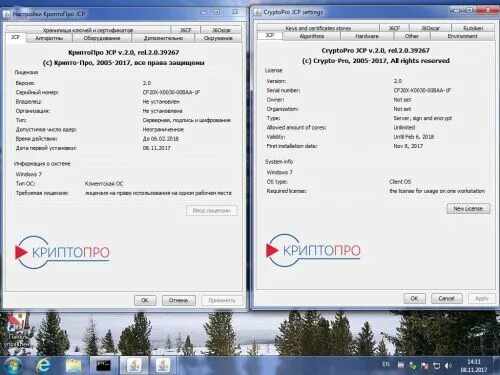Select the Алгоритмы tab

[x=49, y=38]
